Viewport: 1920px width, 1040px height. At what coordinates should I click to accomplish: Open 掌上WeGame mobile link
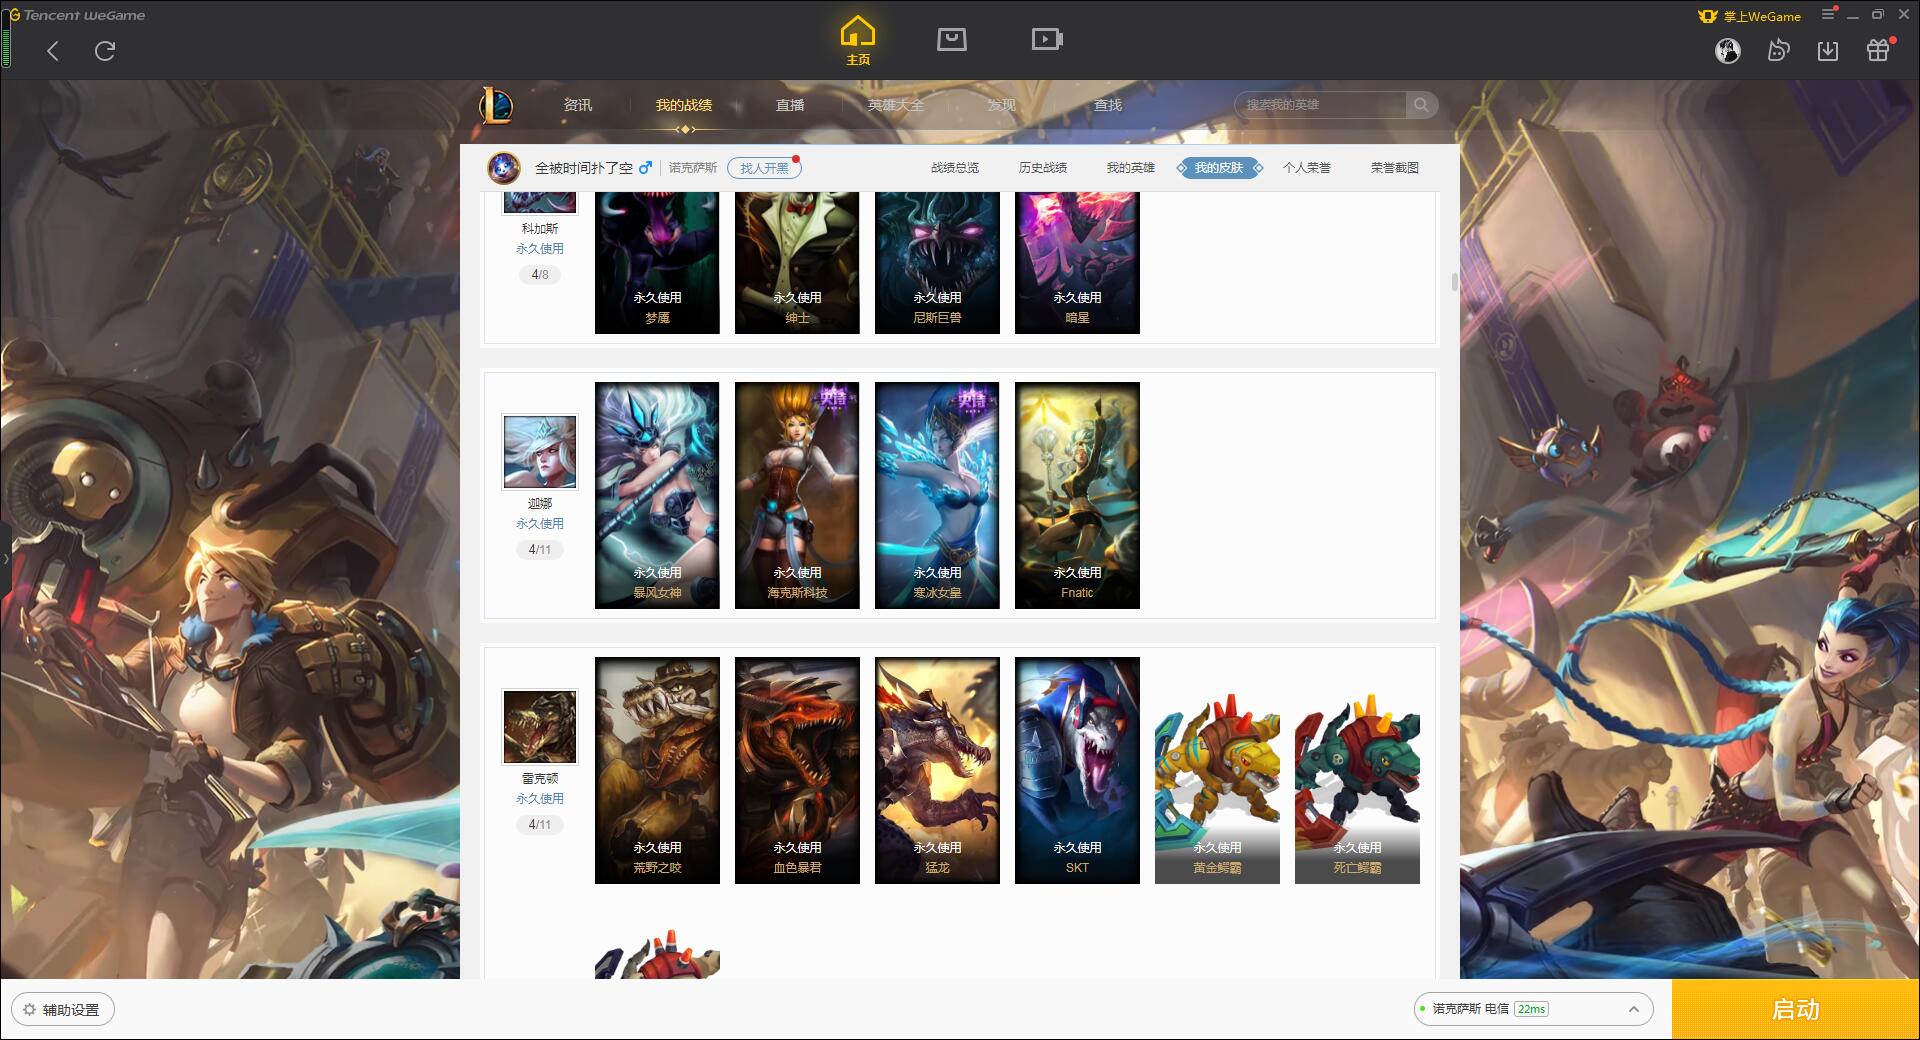coord(1749,16)
